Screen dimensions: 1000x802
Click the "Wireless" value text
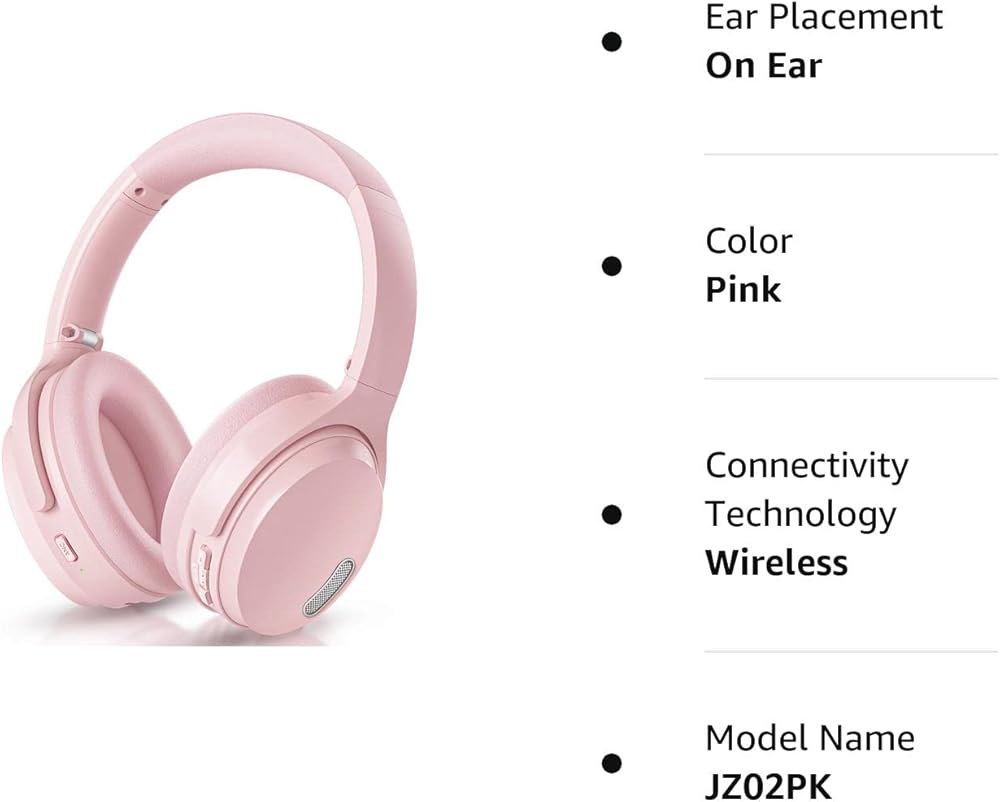(x=777, y=563)
